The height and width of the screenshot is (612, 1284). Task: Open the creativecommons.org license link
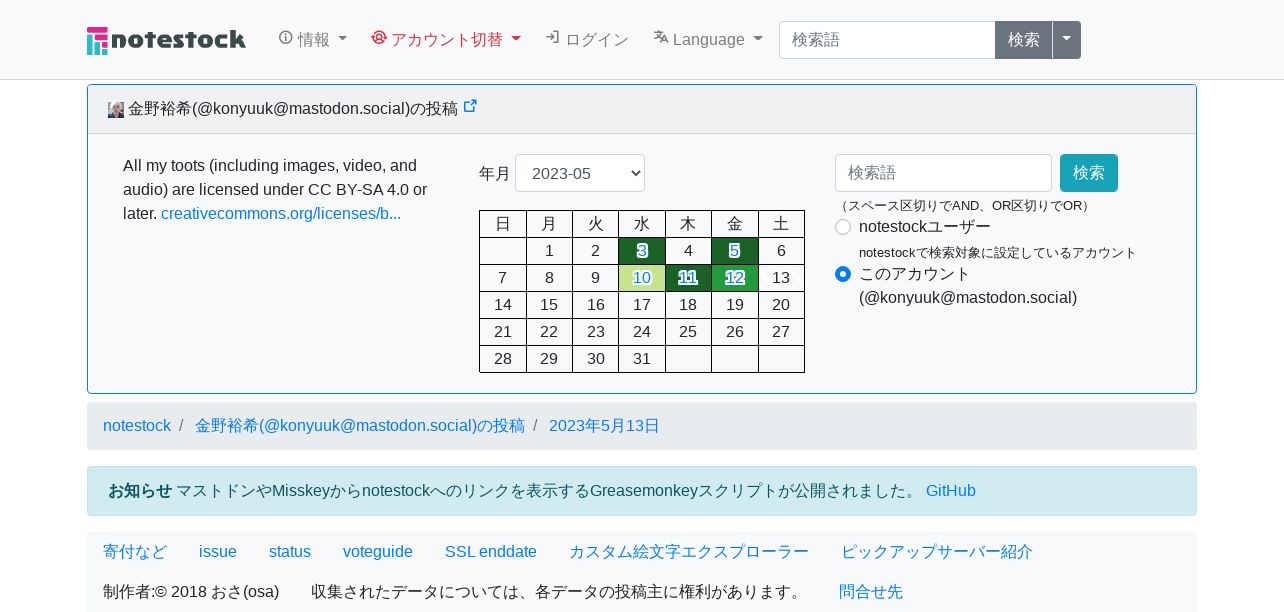point(281,213)
